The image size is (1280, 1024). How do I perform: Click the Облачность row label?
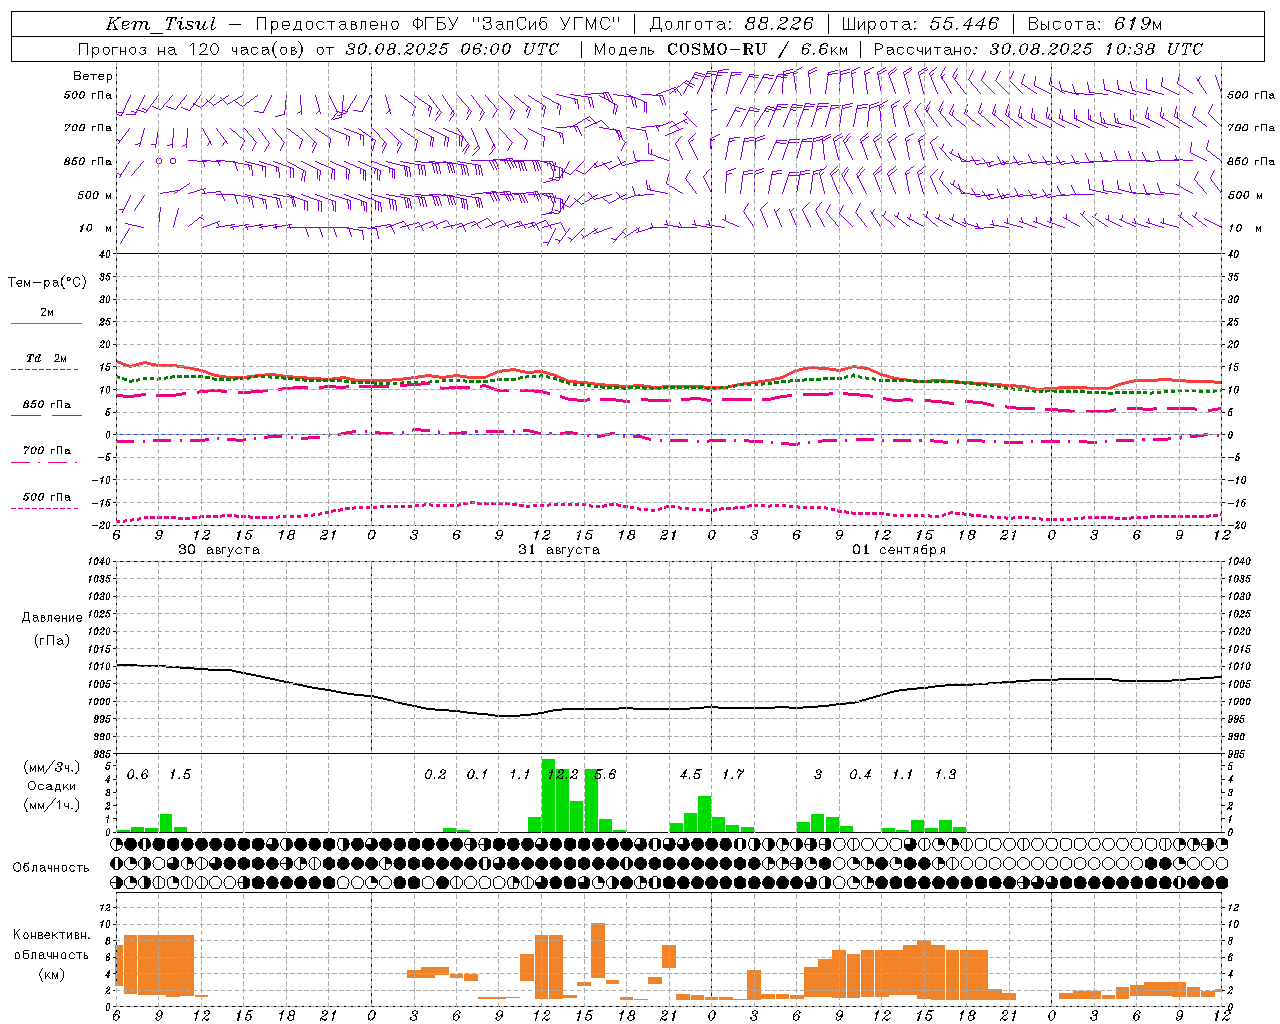[x=51, y=867]
